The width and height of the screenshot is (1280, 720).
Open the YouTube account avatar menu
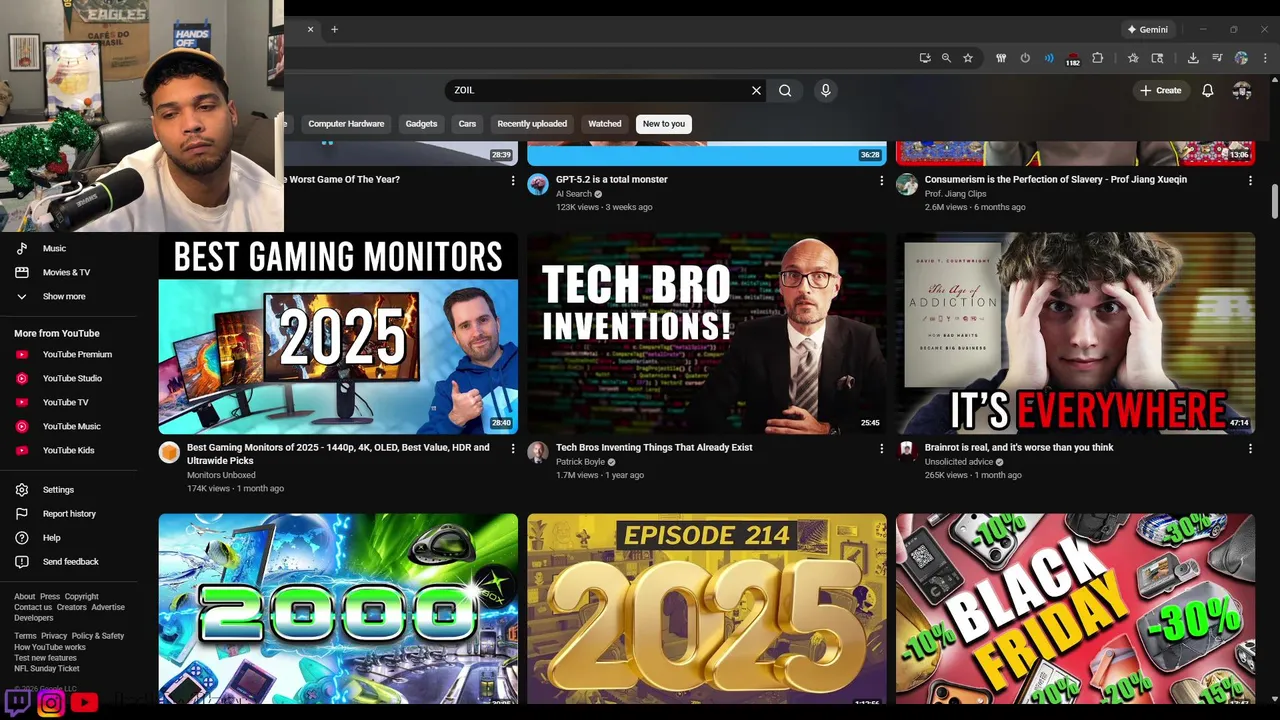click(x=1242, y=90)
